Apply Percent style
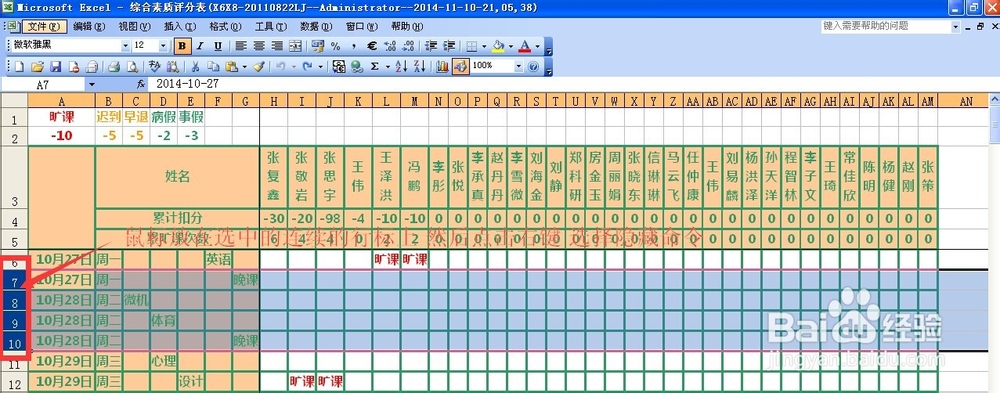 335,46
